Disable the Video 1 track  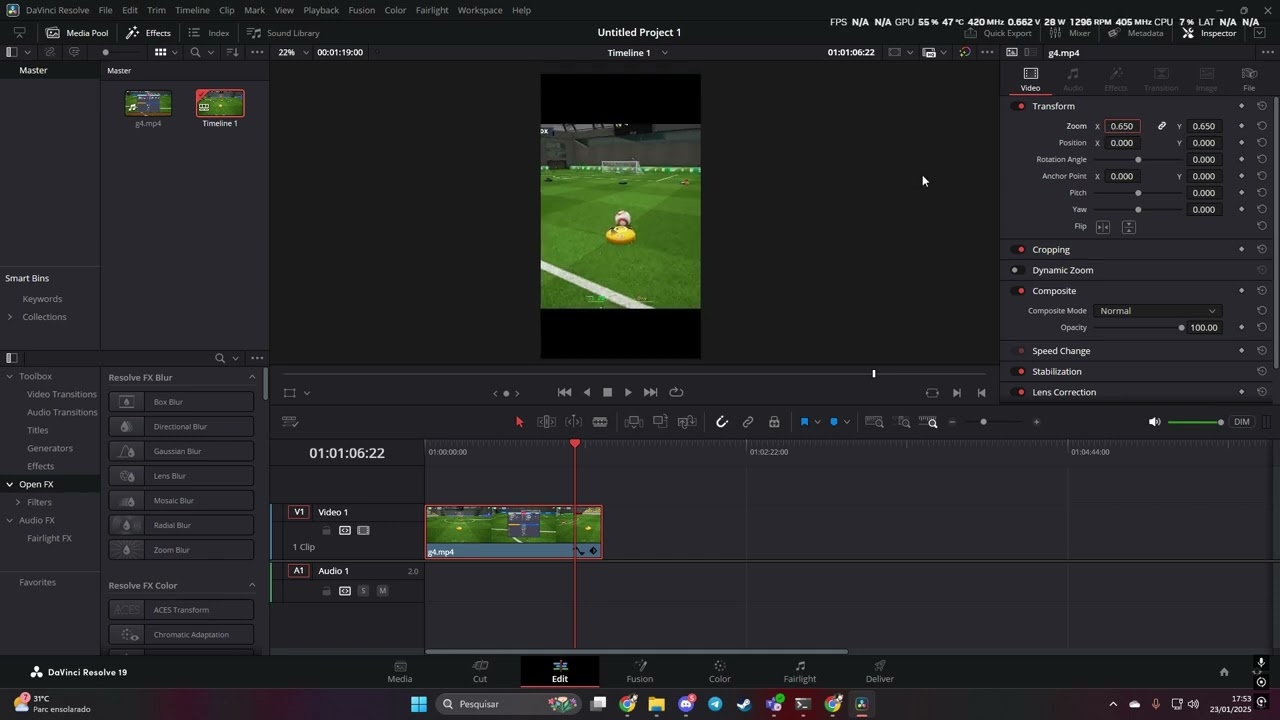click(363, 531)
